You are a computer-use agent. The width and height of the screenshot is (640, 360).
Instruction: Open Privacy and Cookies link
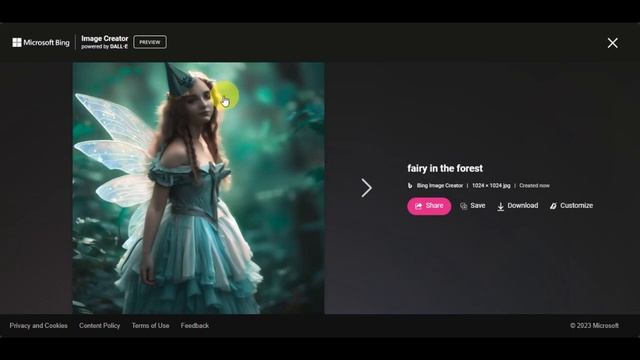point(39,326)
